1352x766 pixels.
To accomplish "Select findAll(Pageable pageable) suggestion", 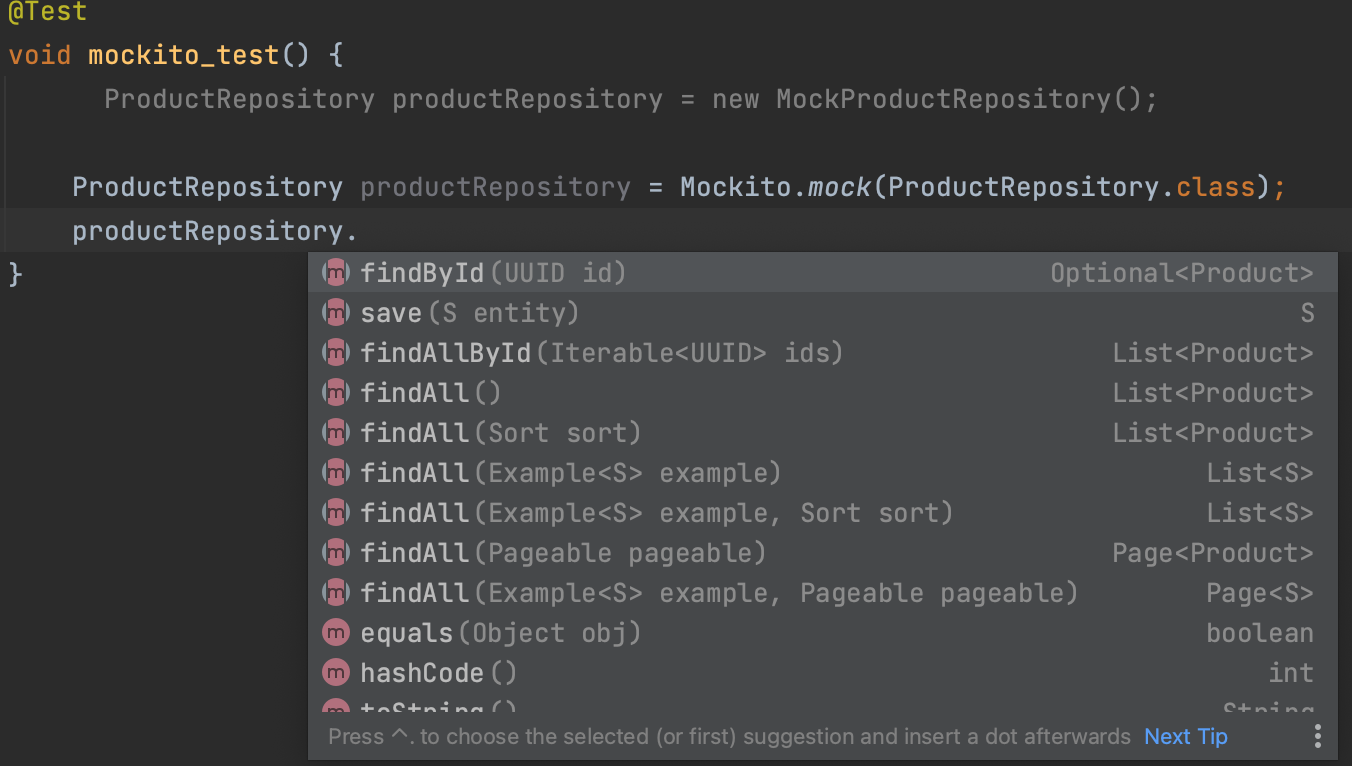I will tap(822, 553).
